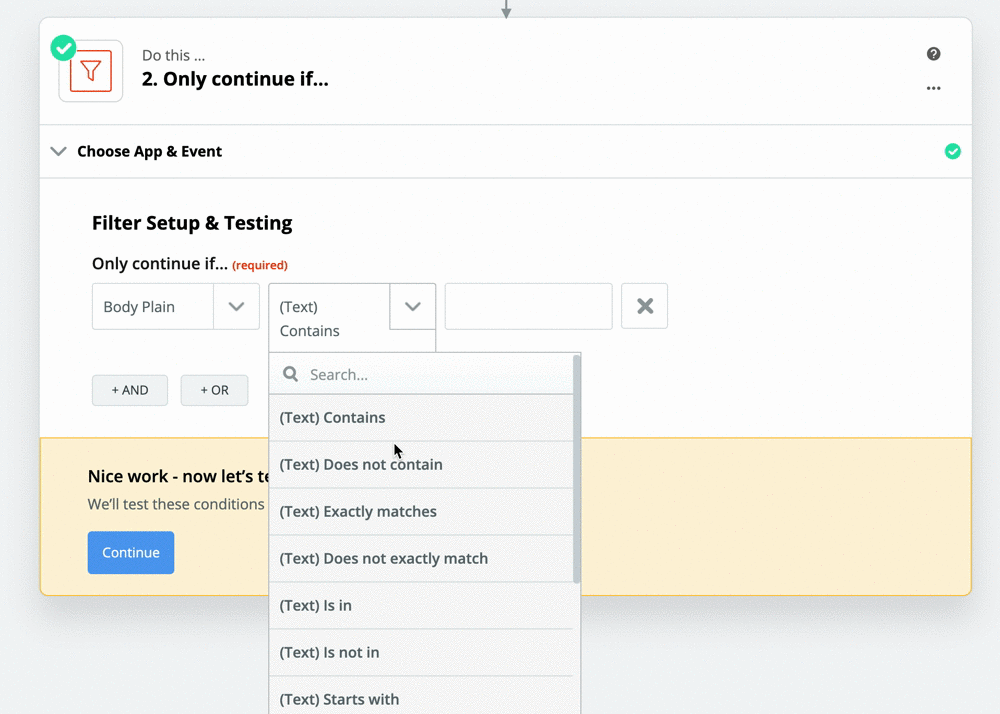Screen dimensions: 1000x714
Task: Select the "(Text) Contains" option
Action: pos(332,417)
